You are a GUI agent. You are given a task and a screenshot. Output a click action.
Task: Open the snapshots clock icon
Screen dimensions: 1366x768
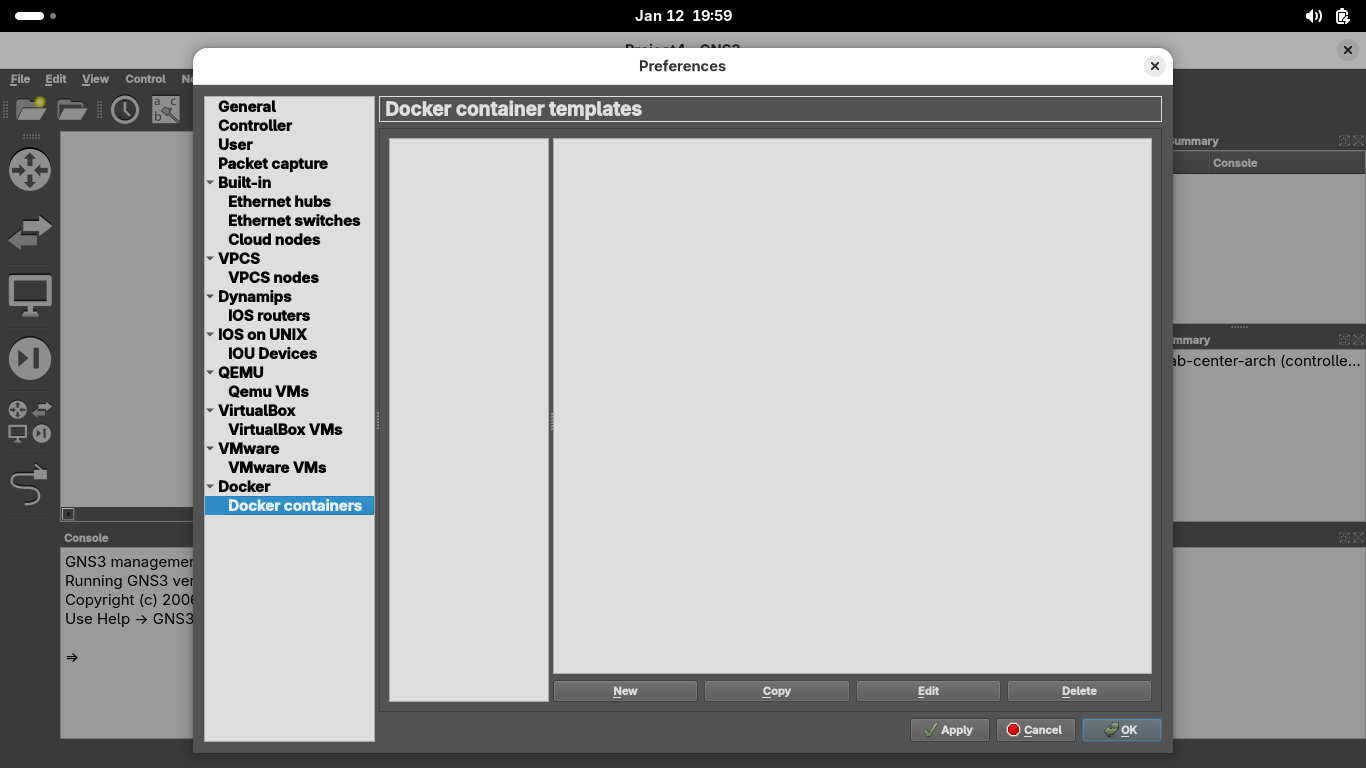pos(125,109)
